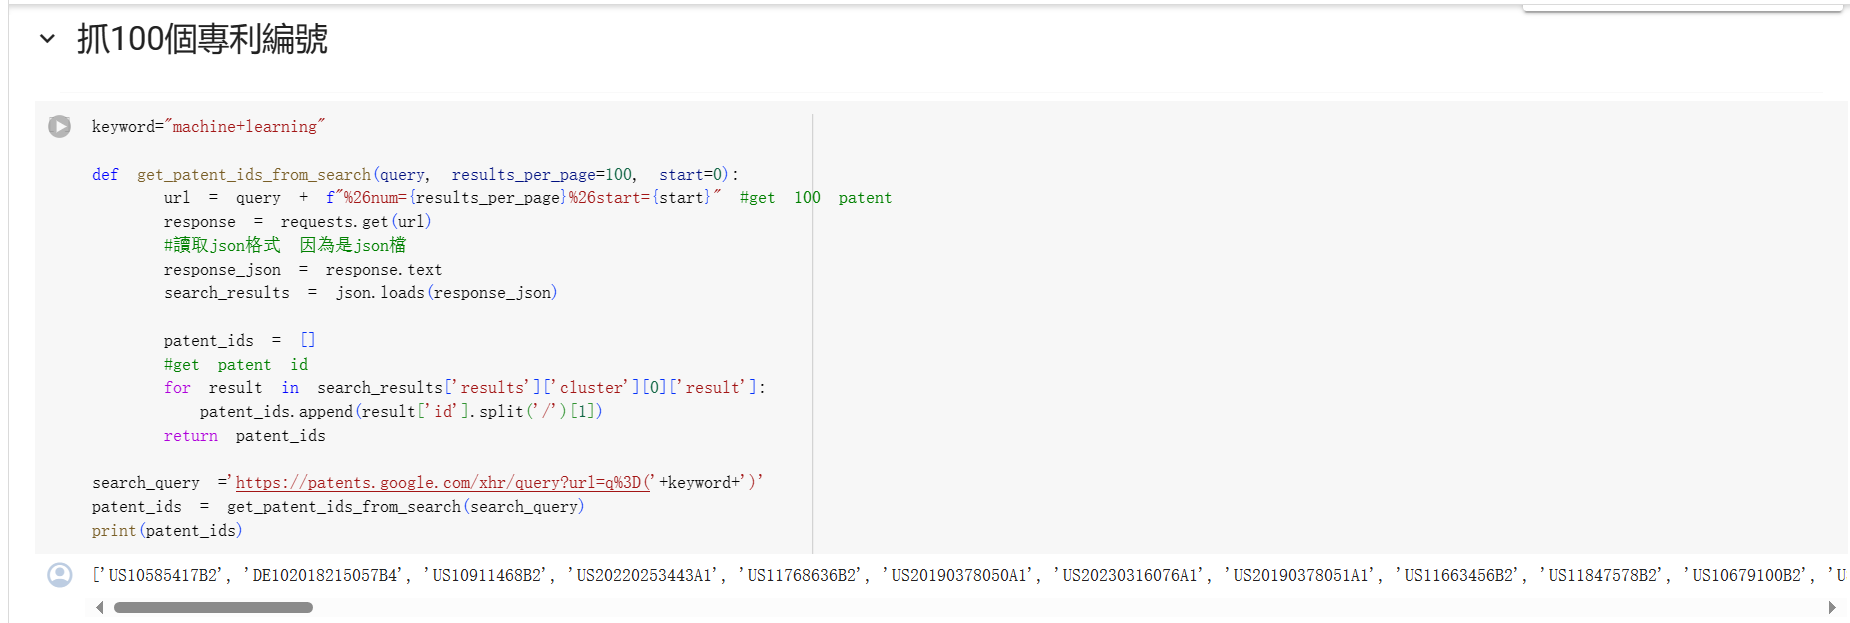Click the response.text assignment line
The height and width of the screenshot is (623, 1850).
(x=302, y=270)
